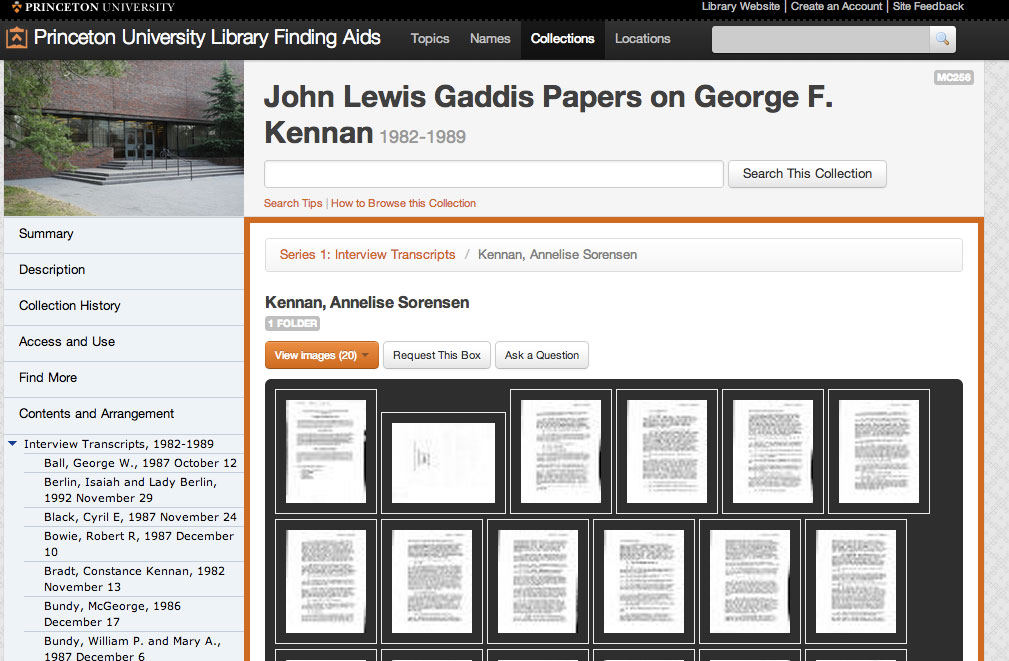Viewport: 1009px width, 661px height.
Task: Click the Princeton Library logo icon
Action: point(17,38)
